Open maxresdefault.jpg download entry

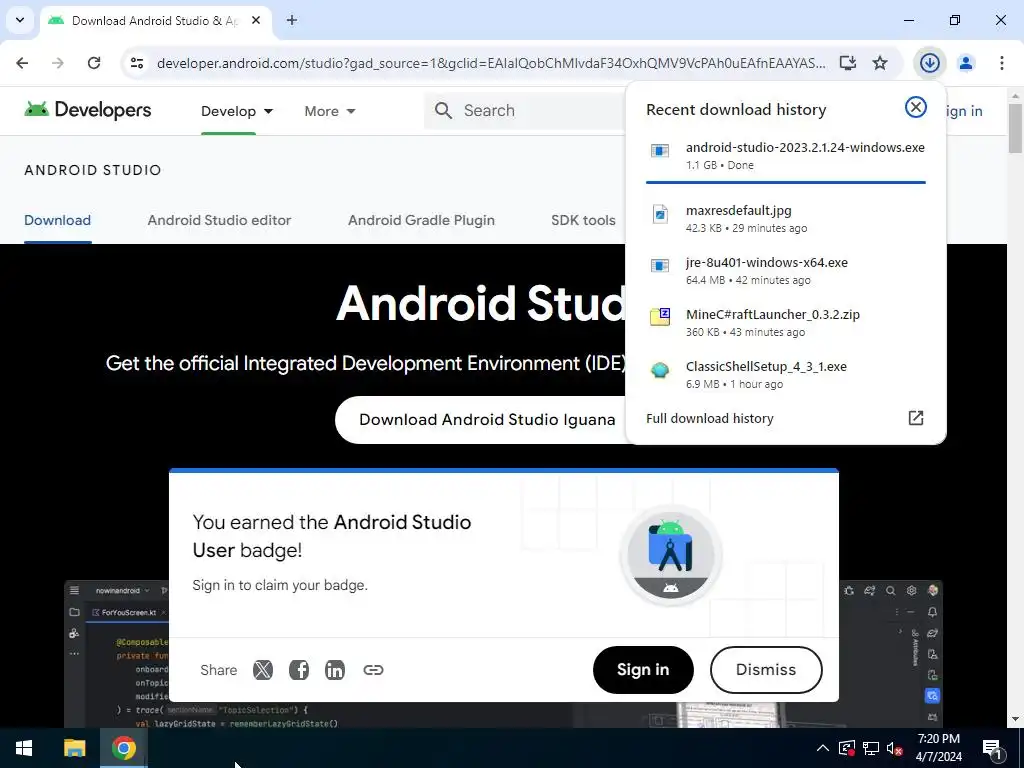coord(786,219)
